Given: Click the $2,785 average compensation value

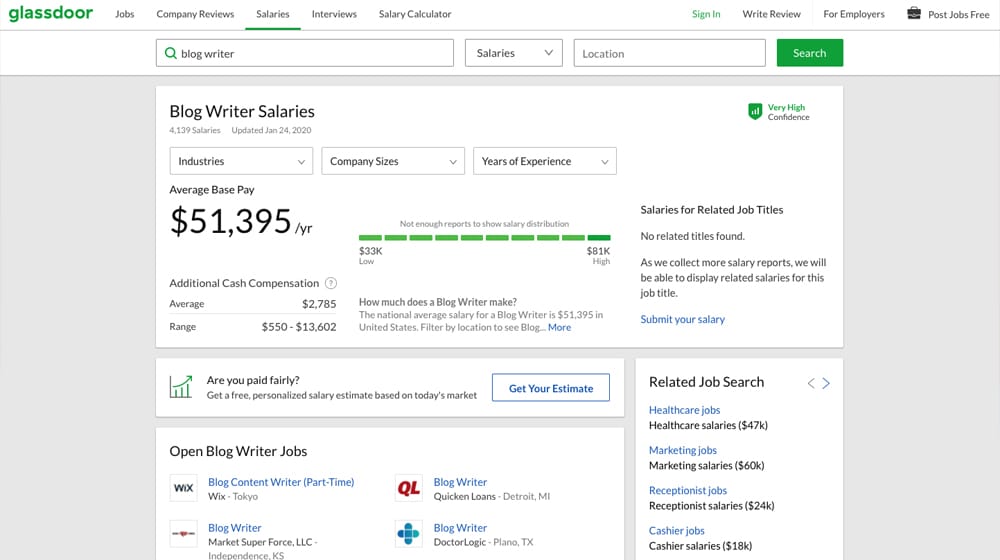Looking at the screenshot, I should (x=319, y=304).
